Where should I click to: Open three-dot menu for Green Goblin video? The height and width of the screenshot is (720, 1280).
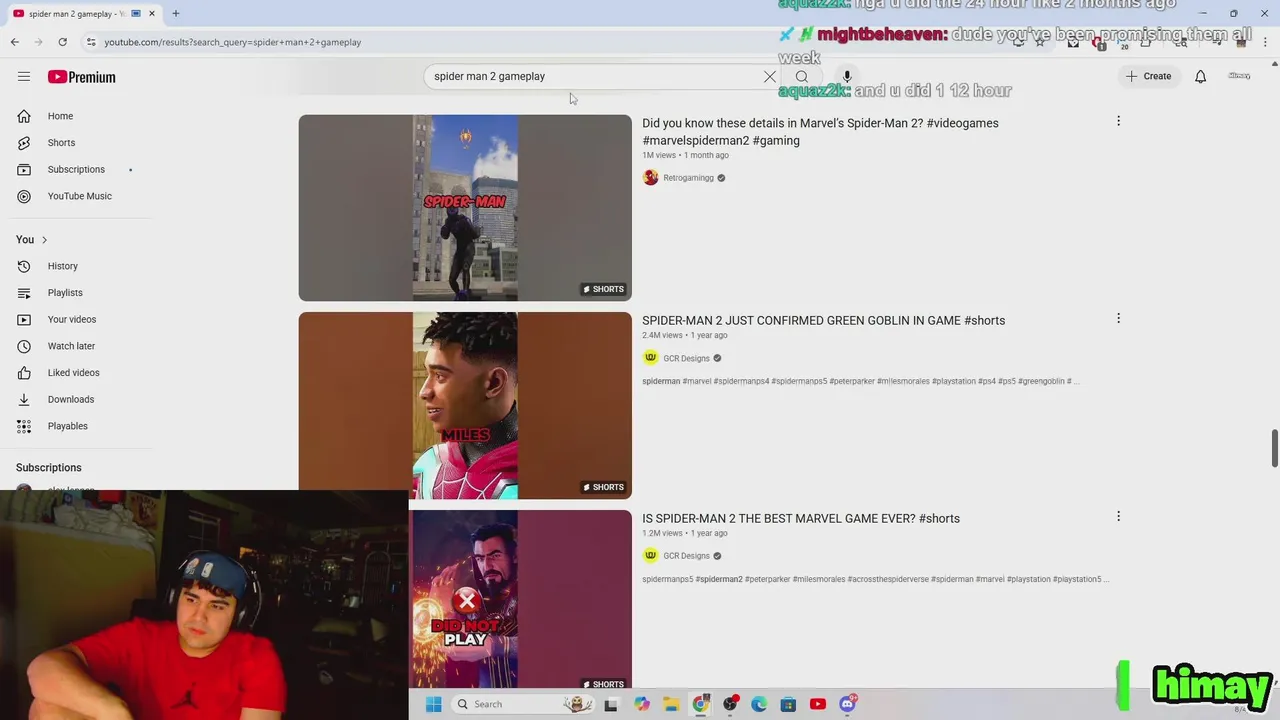[x=1118, y=318]
